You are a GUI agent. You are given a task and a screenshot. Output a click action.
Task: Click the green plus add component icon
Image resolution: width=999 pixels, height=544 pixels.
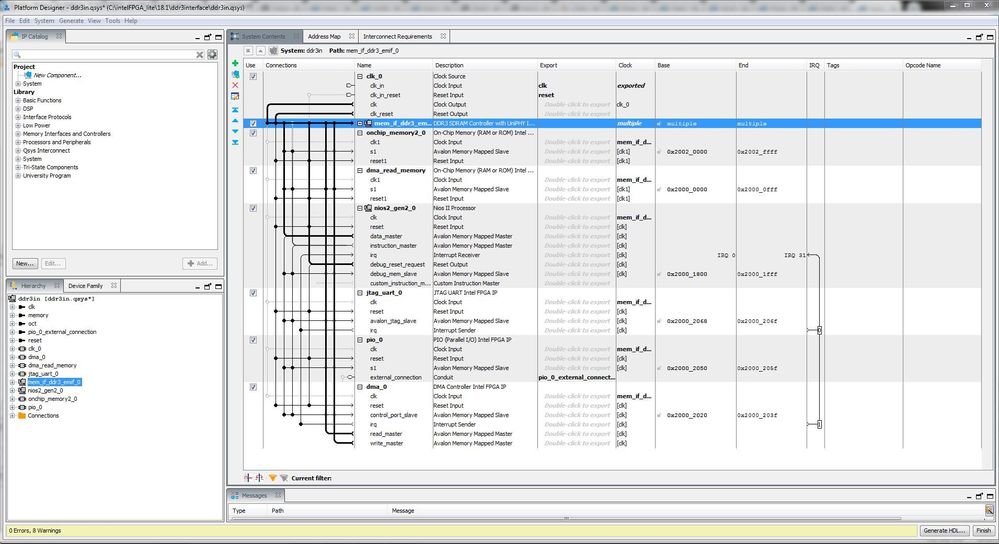pyautogui.click(x=235, y=63)
